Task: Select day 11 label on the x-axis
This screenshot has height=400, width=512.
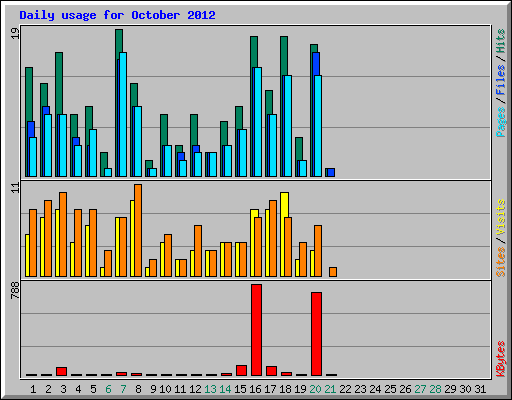Action: (x=180, y=389)
